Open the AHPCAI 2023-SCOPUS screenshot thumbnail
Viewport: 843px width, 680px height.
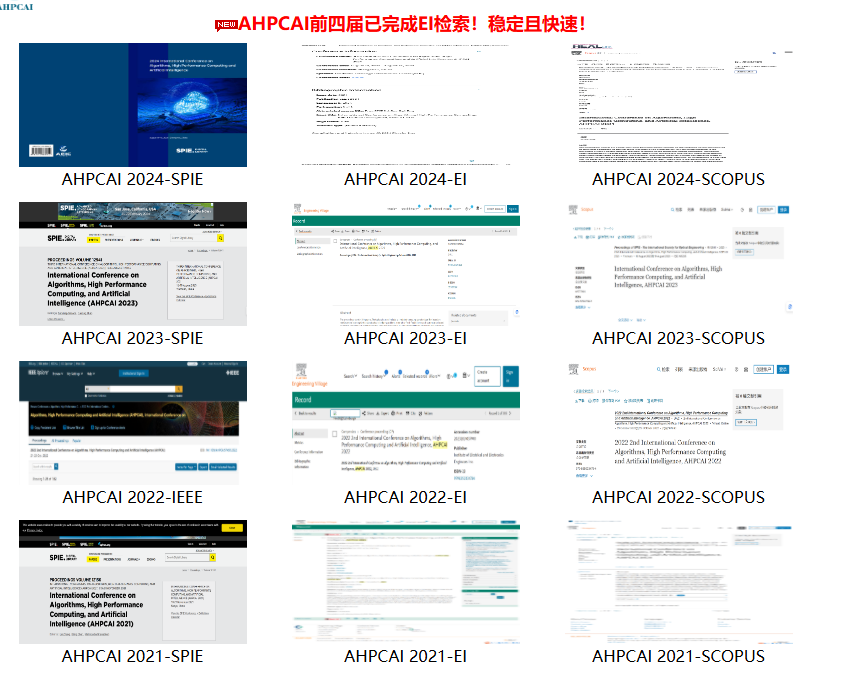[x=679, y=264]
